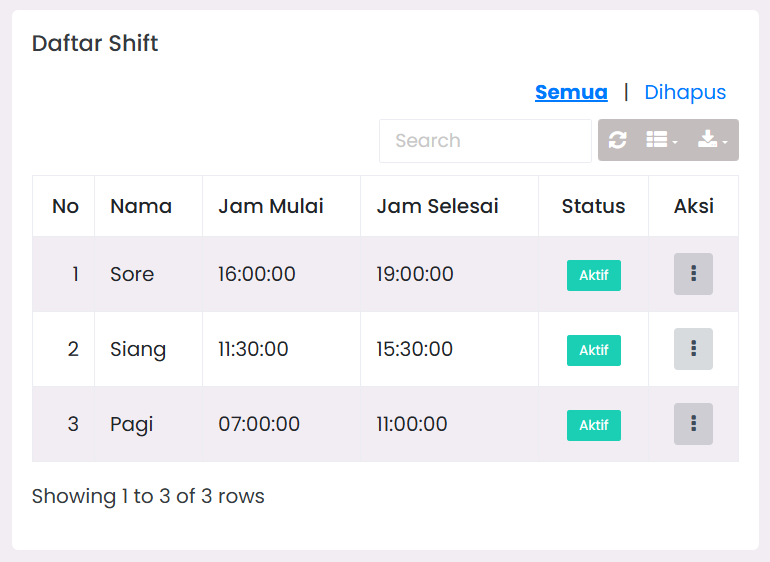Click the No column header
The width and height of the screenshot is (770, 562).
click(x=65, y=206)
